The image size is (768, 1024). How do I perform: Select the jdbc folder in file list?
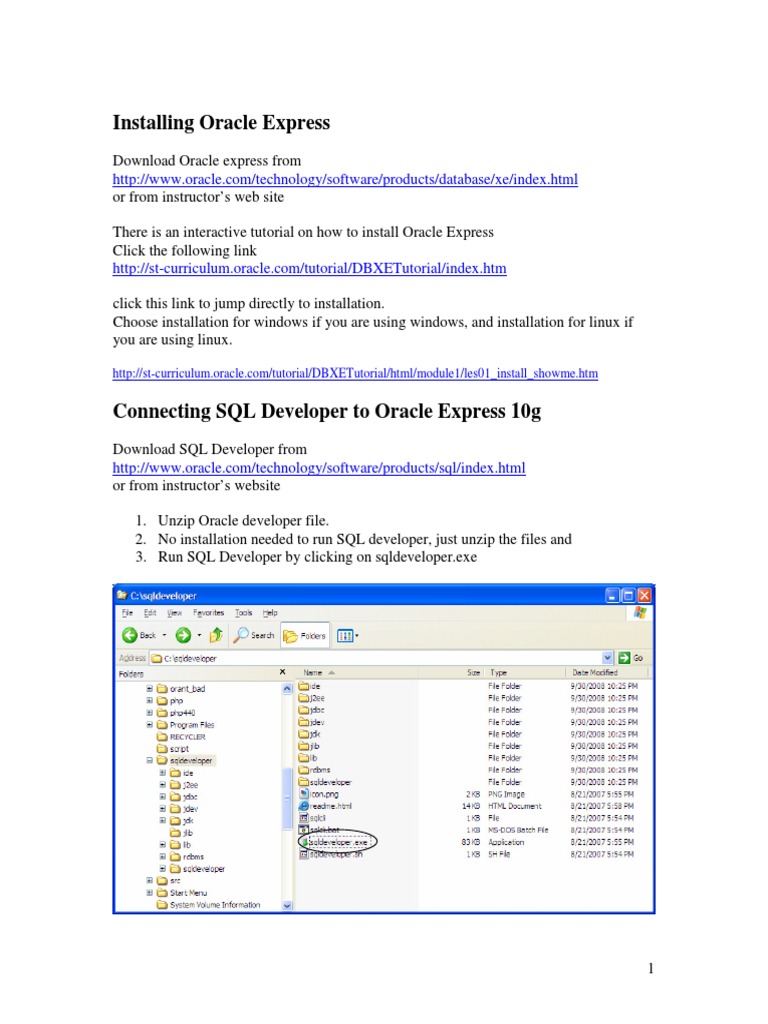(x=312, y=710)
